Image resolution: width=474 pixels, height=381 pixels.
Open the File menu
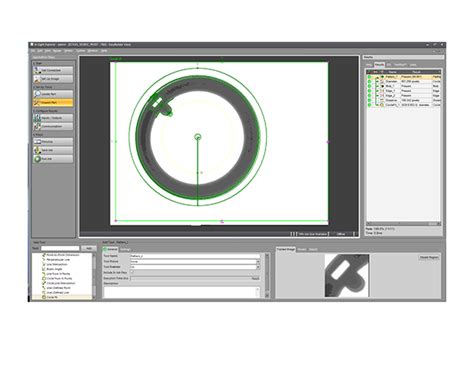[33, 51]
